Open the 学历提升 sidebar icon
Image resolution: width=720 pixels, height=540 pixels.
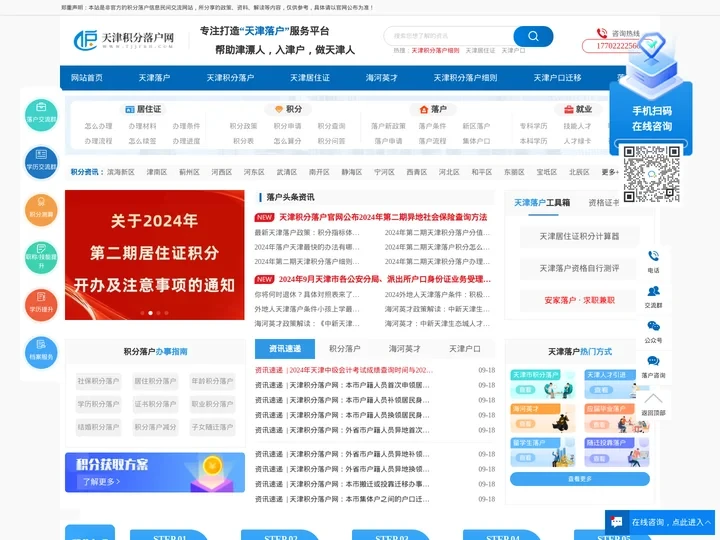point(41,305)
